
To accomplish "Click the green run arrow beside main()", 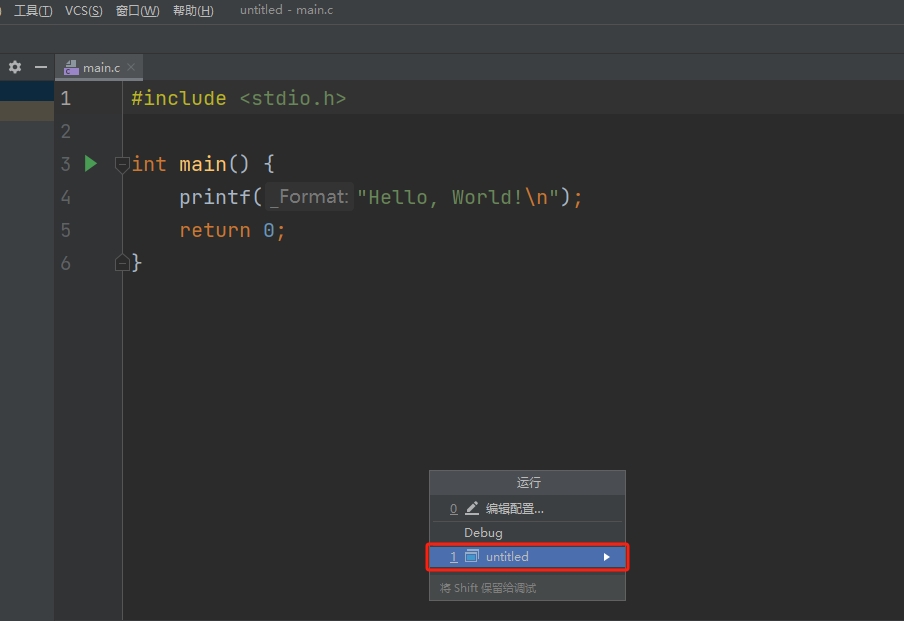I will (x=91, y=163).
